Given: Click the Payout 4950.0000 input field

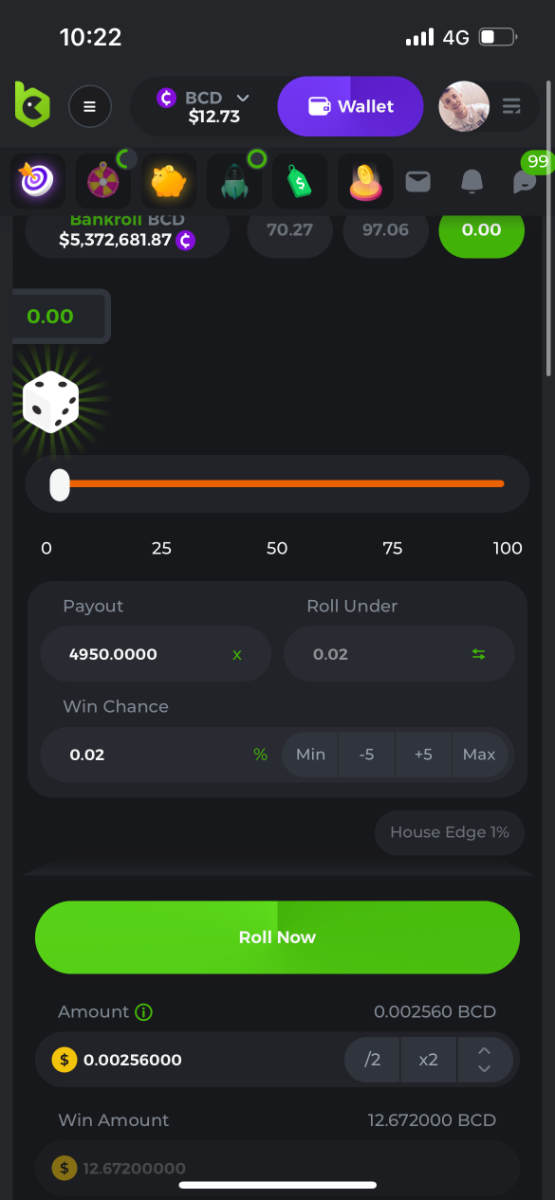Looking at the screenshot, I should [155, 654].
